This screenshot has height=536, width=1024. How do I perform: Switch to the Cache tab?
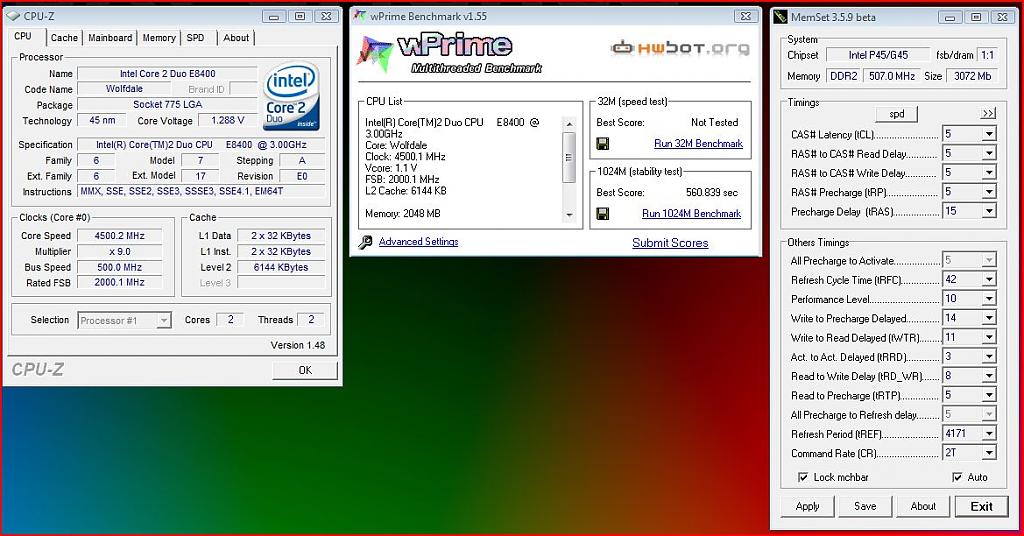pyautogui.click(x=64, y=38)
